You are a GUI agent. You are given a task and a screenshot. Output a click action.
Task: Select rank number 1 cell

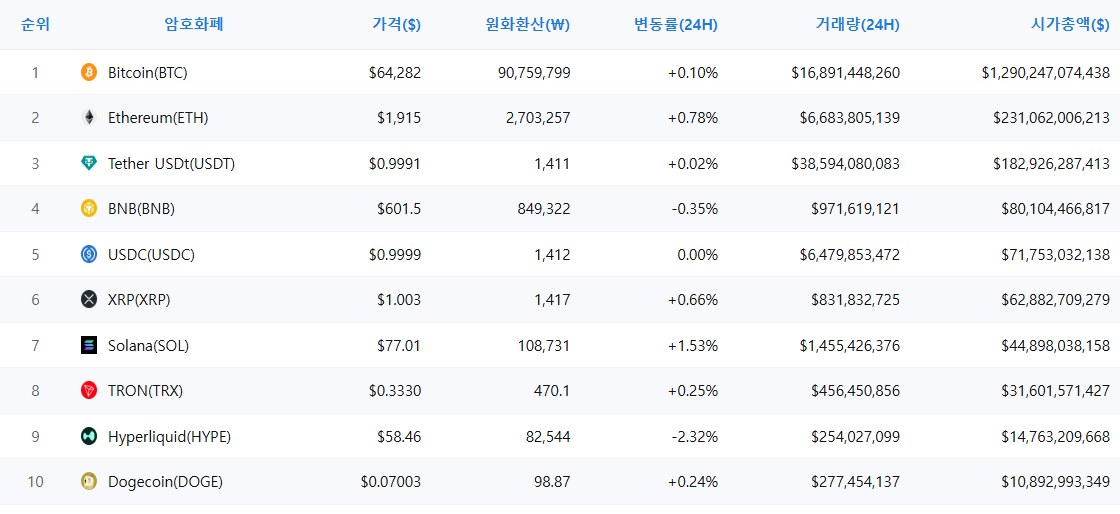pos(35,73)
